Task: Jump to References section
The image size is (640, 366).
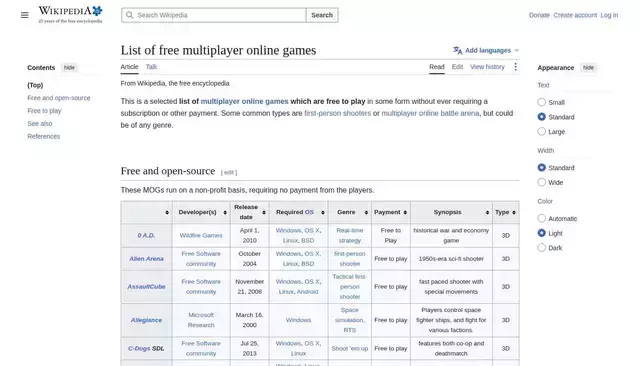Action: point(44,136)
